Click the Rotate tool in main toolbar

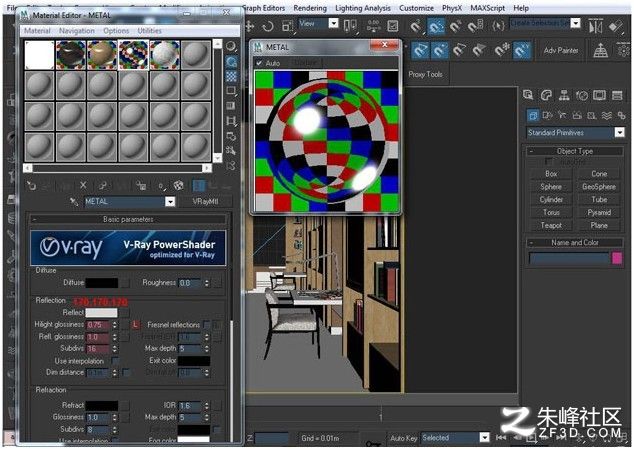(267, 26)
